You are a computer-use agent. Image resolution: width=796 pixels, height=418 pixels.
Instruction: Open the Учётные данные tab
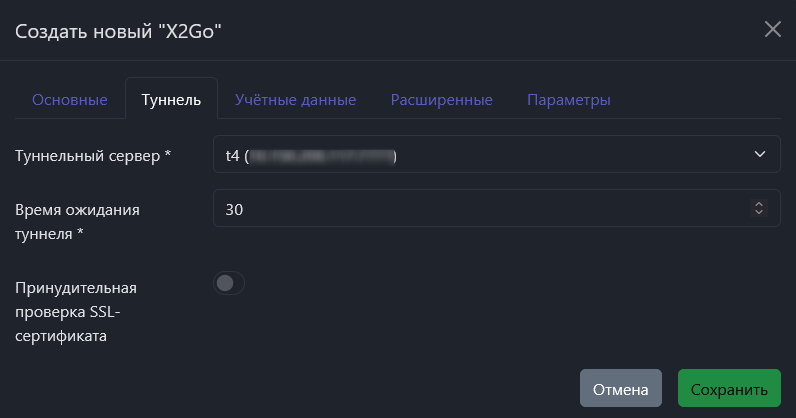click(296, 100)
